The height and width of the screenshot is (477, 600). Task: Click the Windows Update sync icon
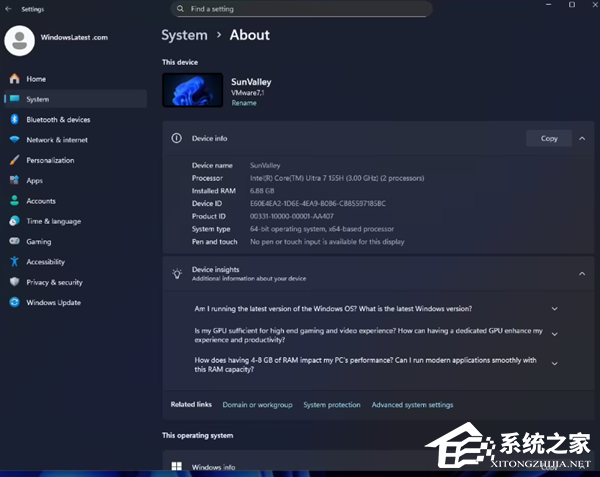pos(15,302)
